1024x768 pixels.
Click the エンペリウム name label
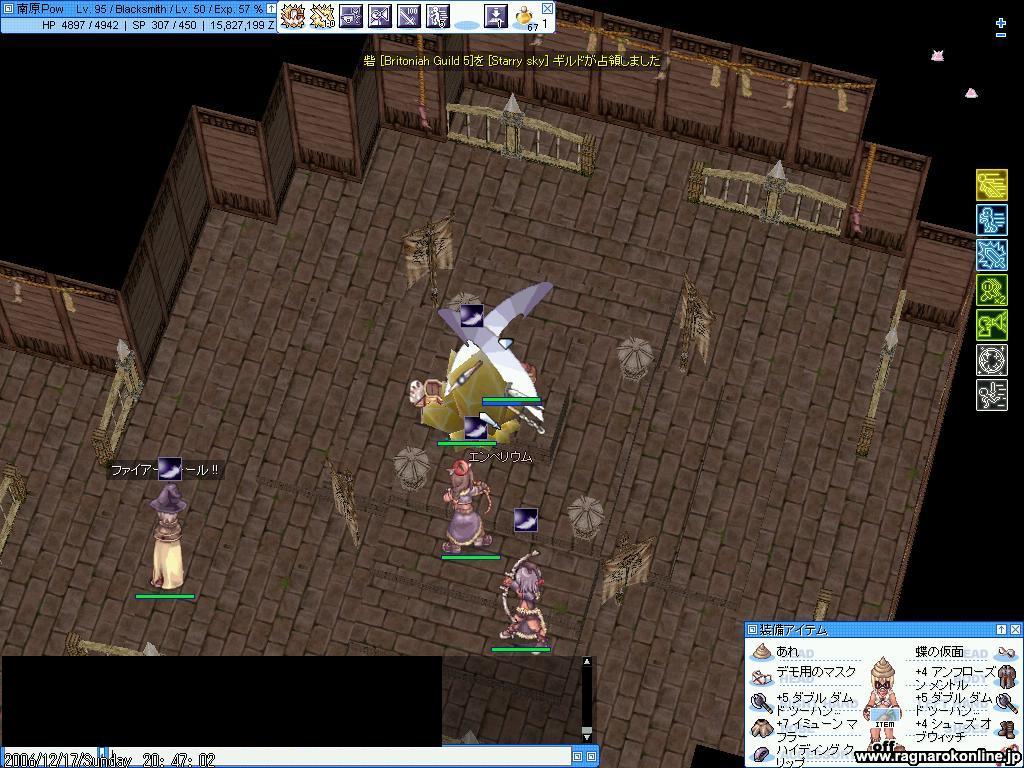(x=501, y=457)
